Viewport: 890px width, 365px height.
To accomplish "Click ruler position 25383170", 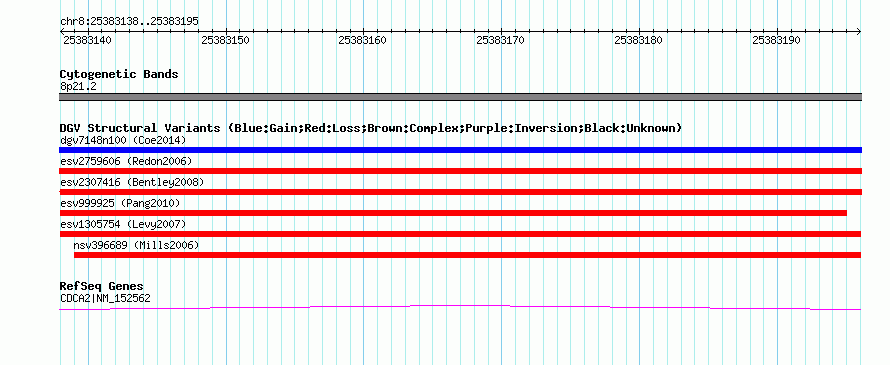I will pos(500,40).
